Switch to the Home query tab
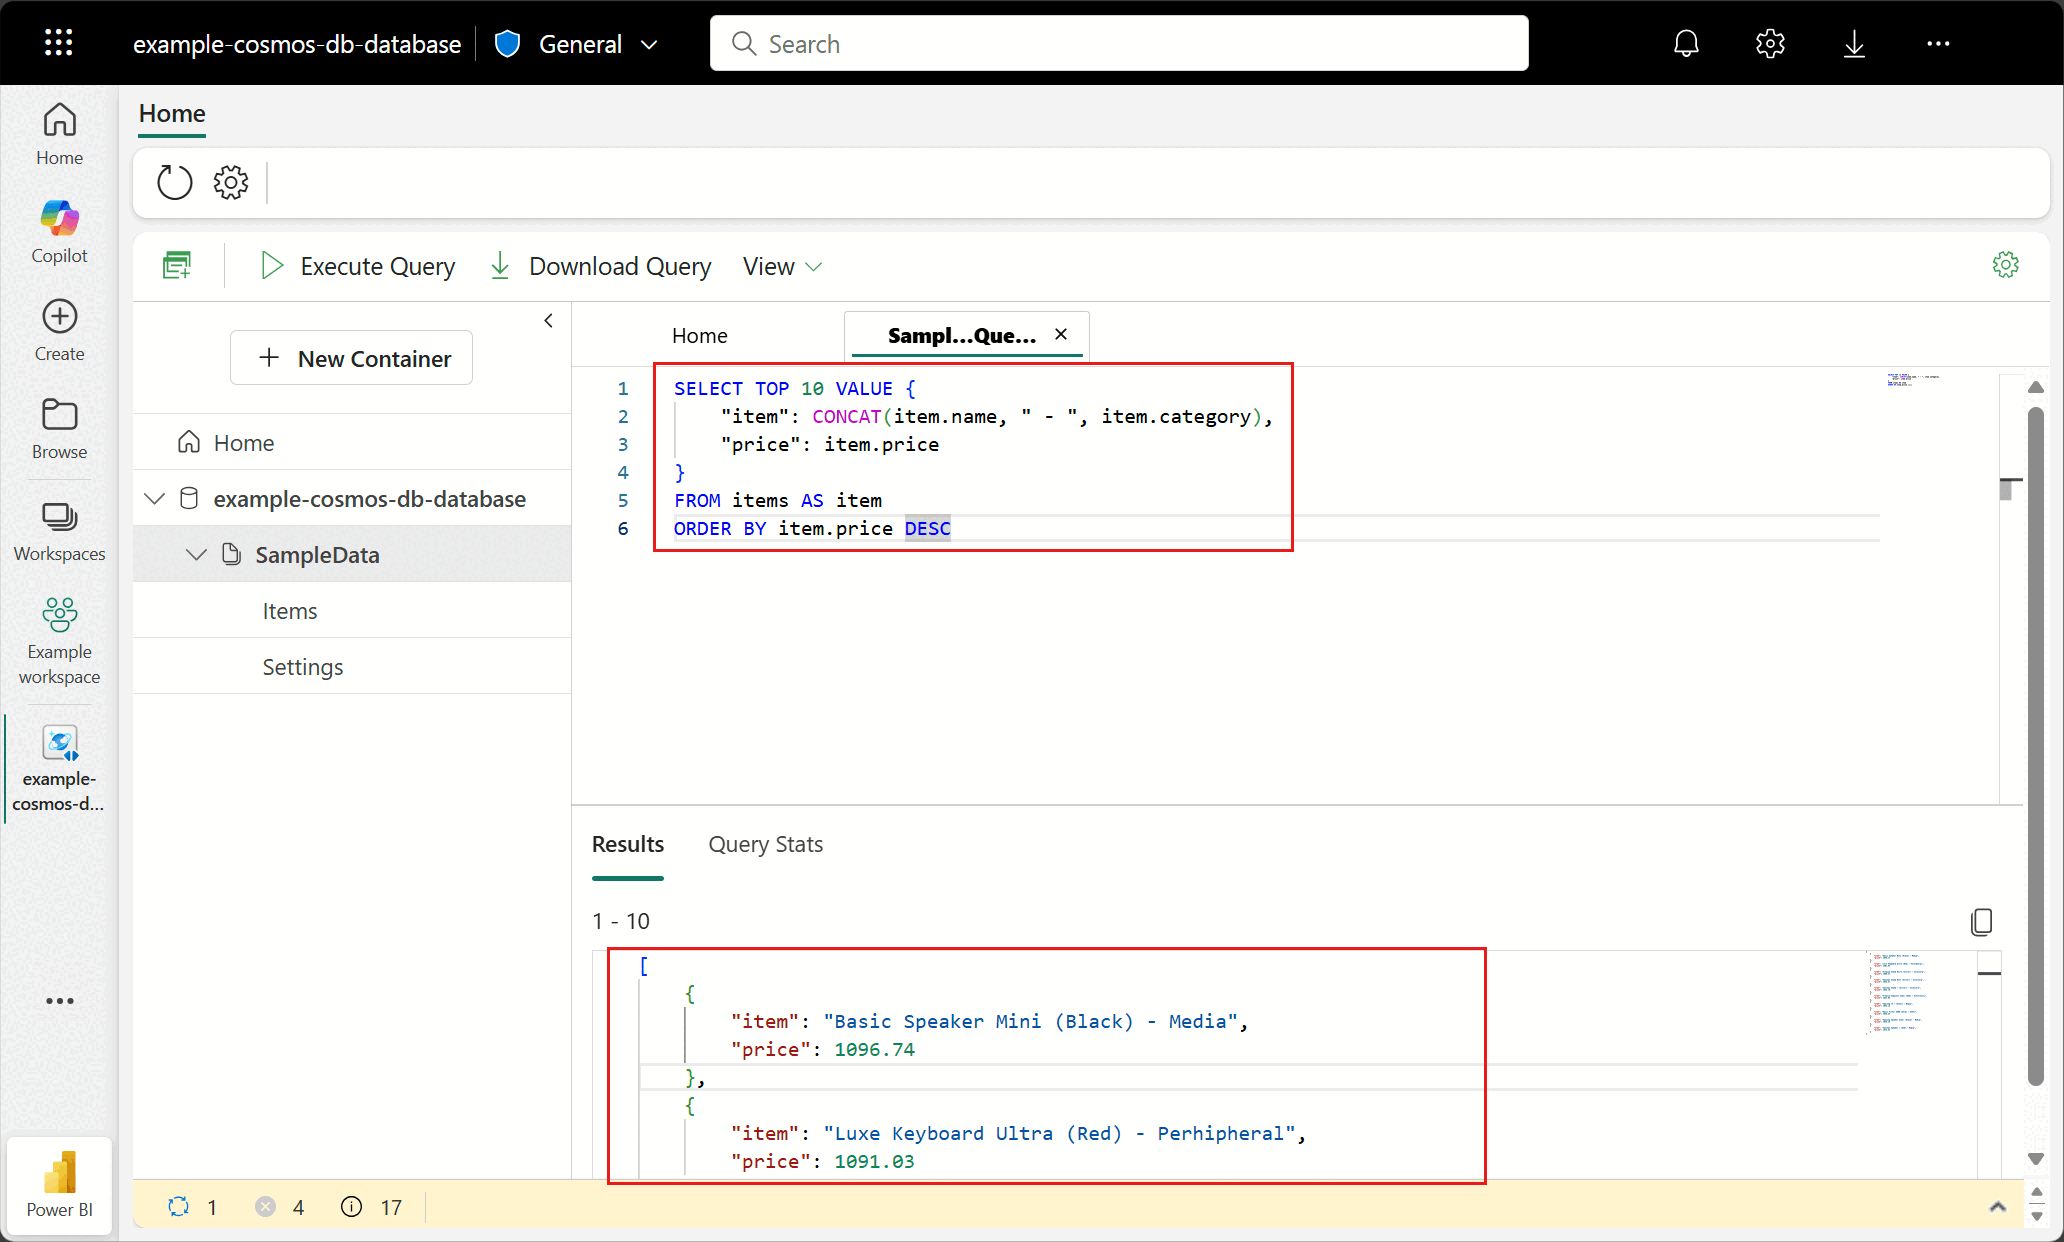The width and height of the screenshot is (2064, 1242). coord(699,335)
